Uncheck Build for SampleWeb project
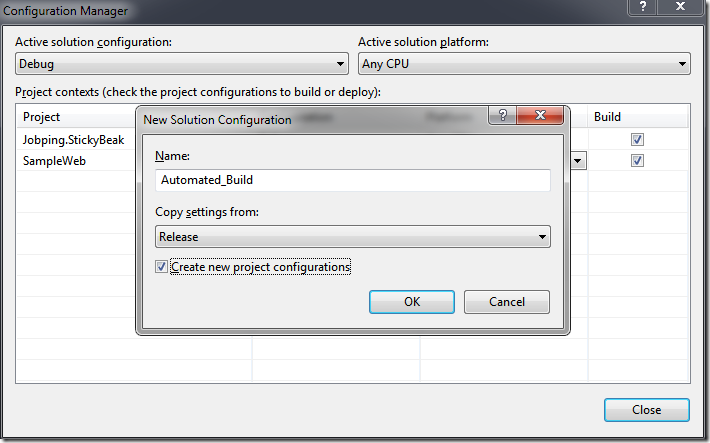Screen dimensions: 710x443 637,160
